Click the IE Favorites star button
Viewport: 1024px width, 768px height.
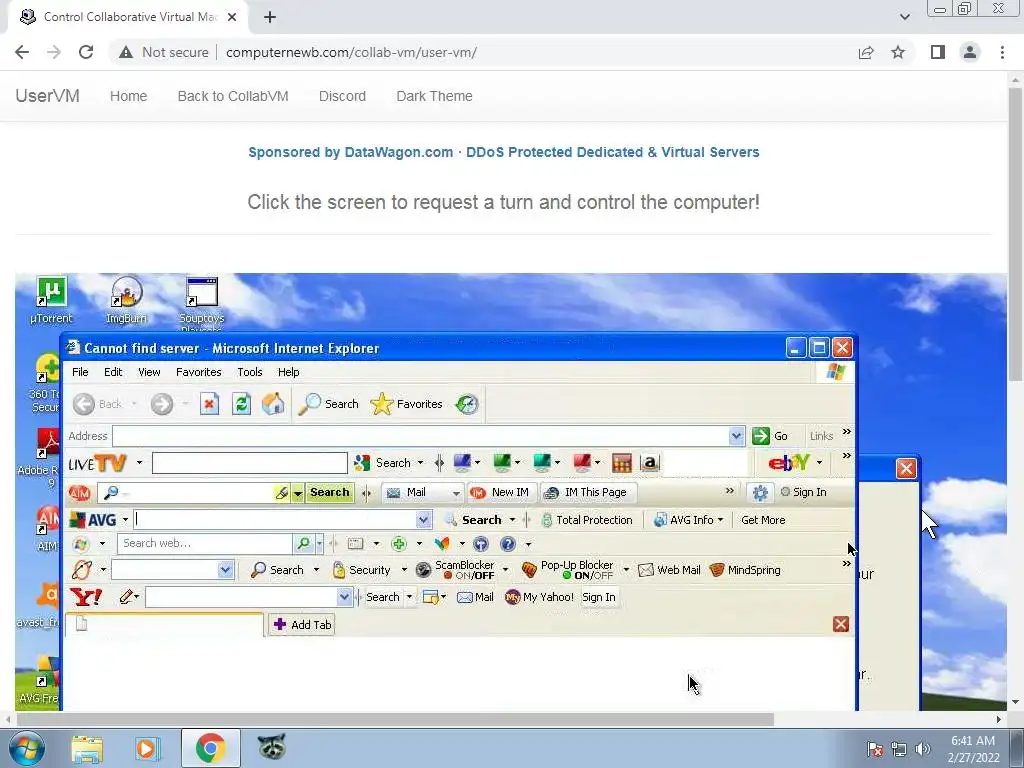pyautogui.click(x=406, y=404)
